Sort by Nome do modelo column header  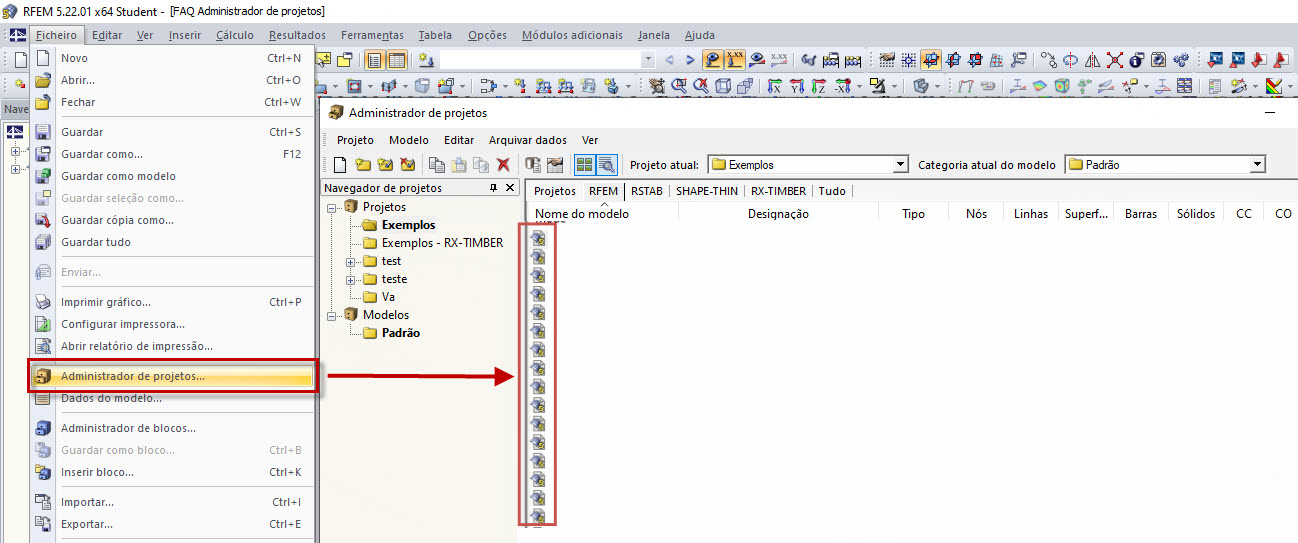click(x=602, y=213)
